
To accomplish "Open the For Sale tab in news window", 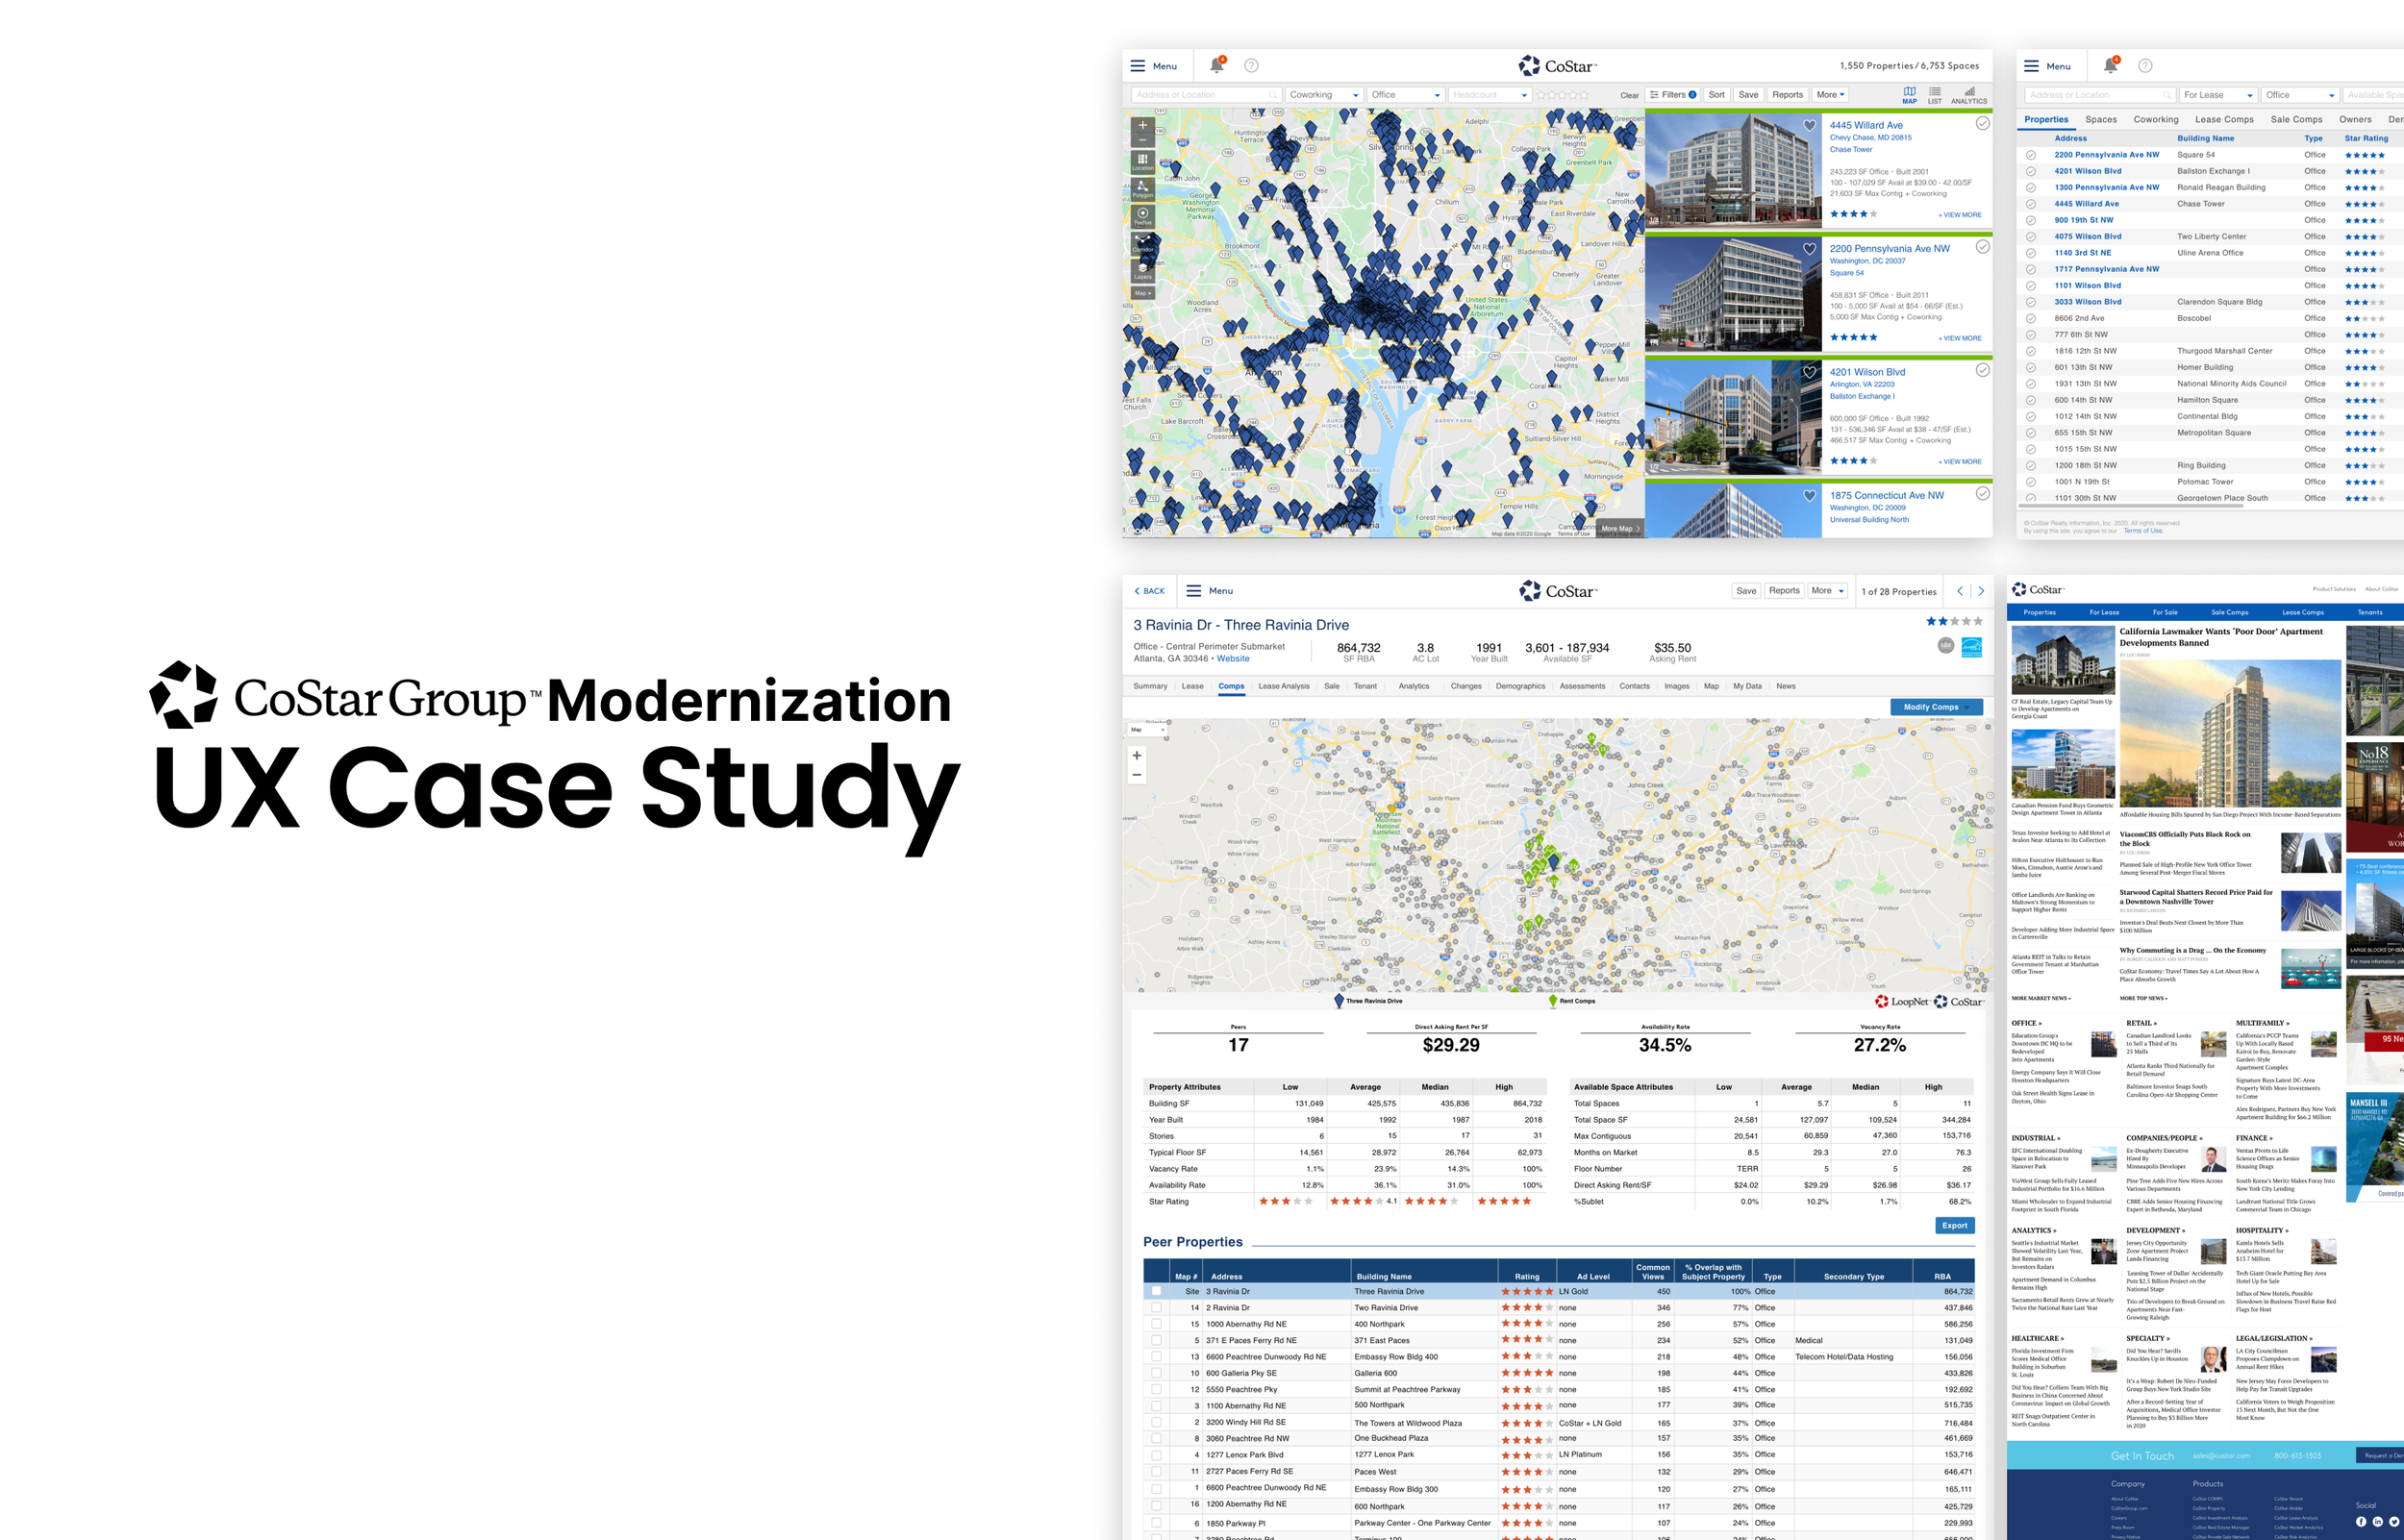I will click(x=2165, y=612).
